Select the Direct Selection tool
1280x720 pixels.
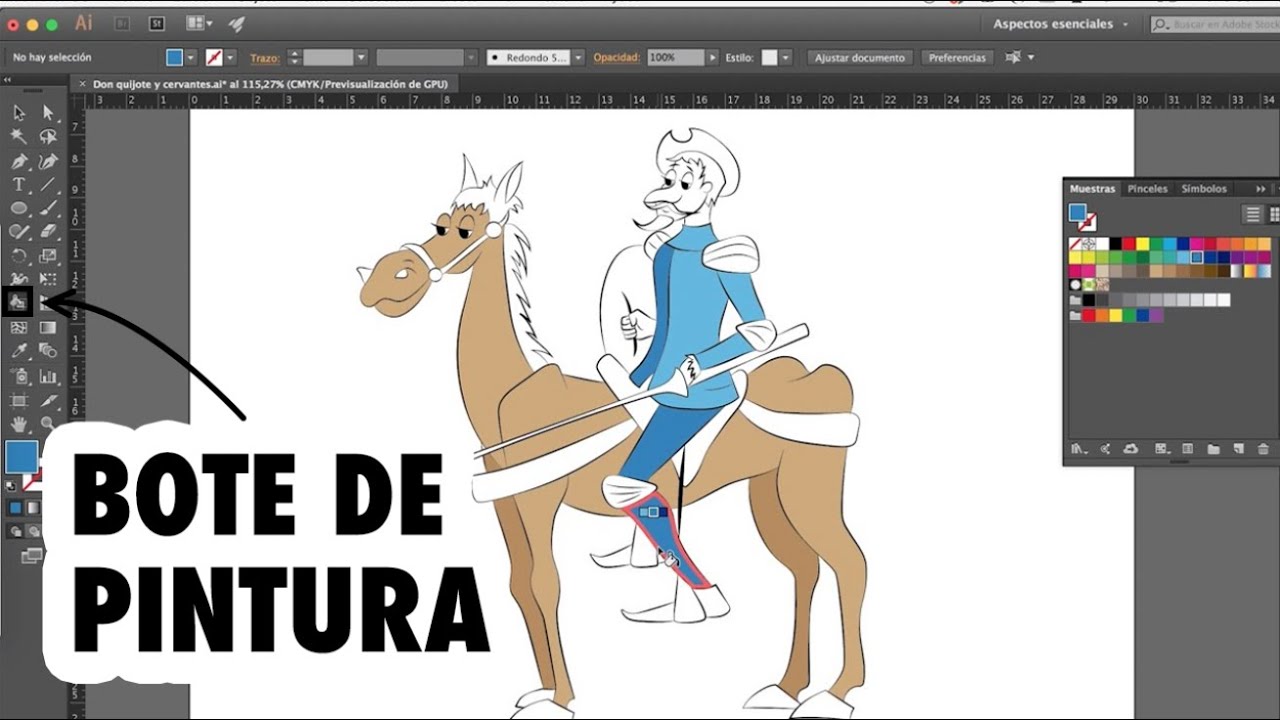coord(48,112)
